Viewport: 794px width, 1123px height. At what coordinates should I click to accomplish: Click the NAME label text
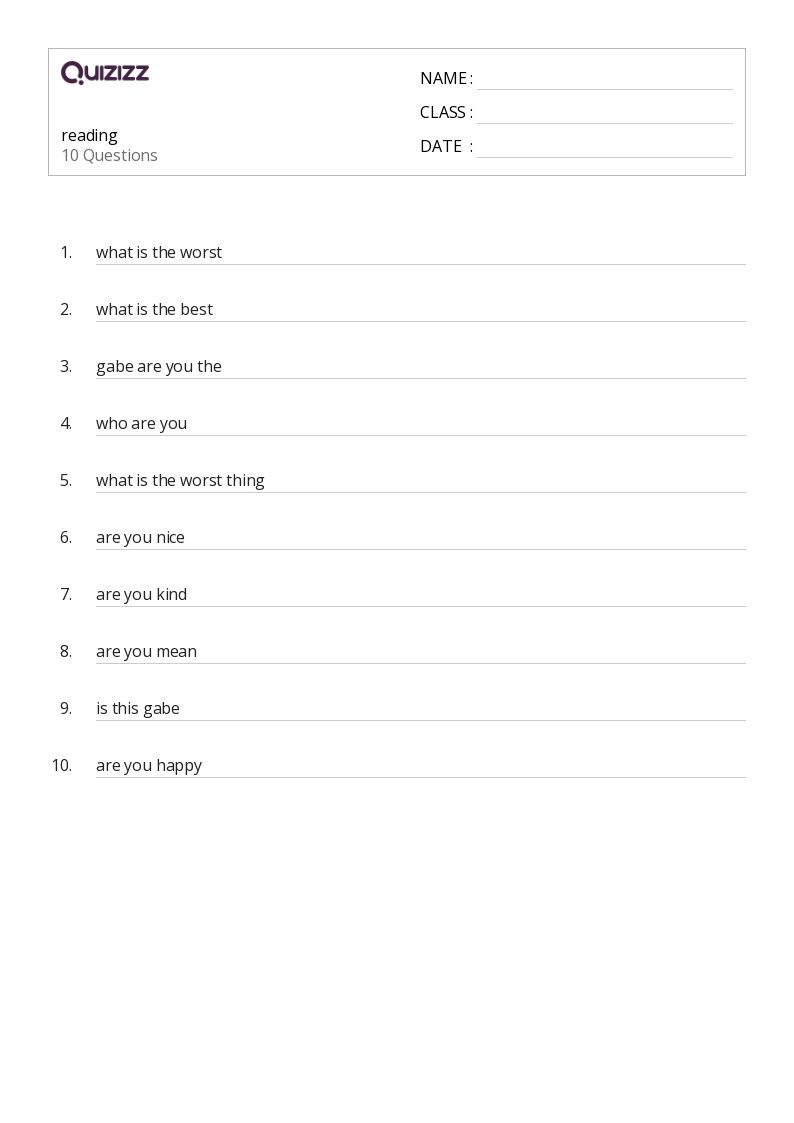(444, 78)
